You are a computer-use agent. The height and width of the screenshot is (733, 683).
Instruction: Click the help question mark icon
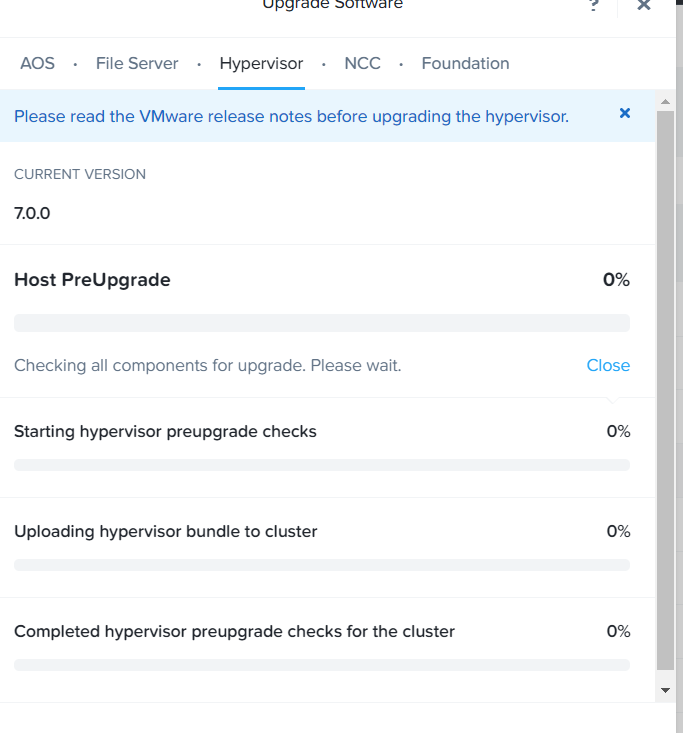tap(594, 5)
